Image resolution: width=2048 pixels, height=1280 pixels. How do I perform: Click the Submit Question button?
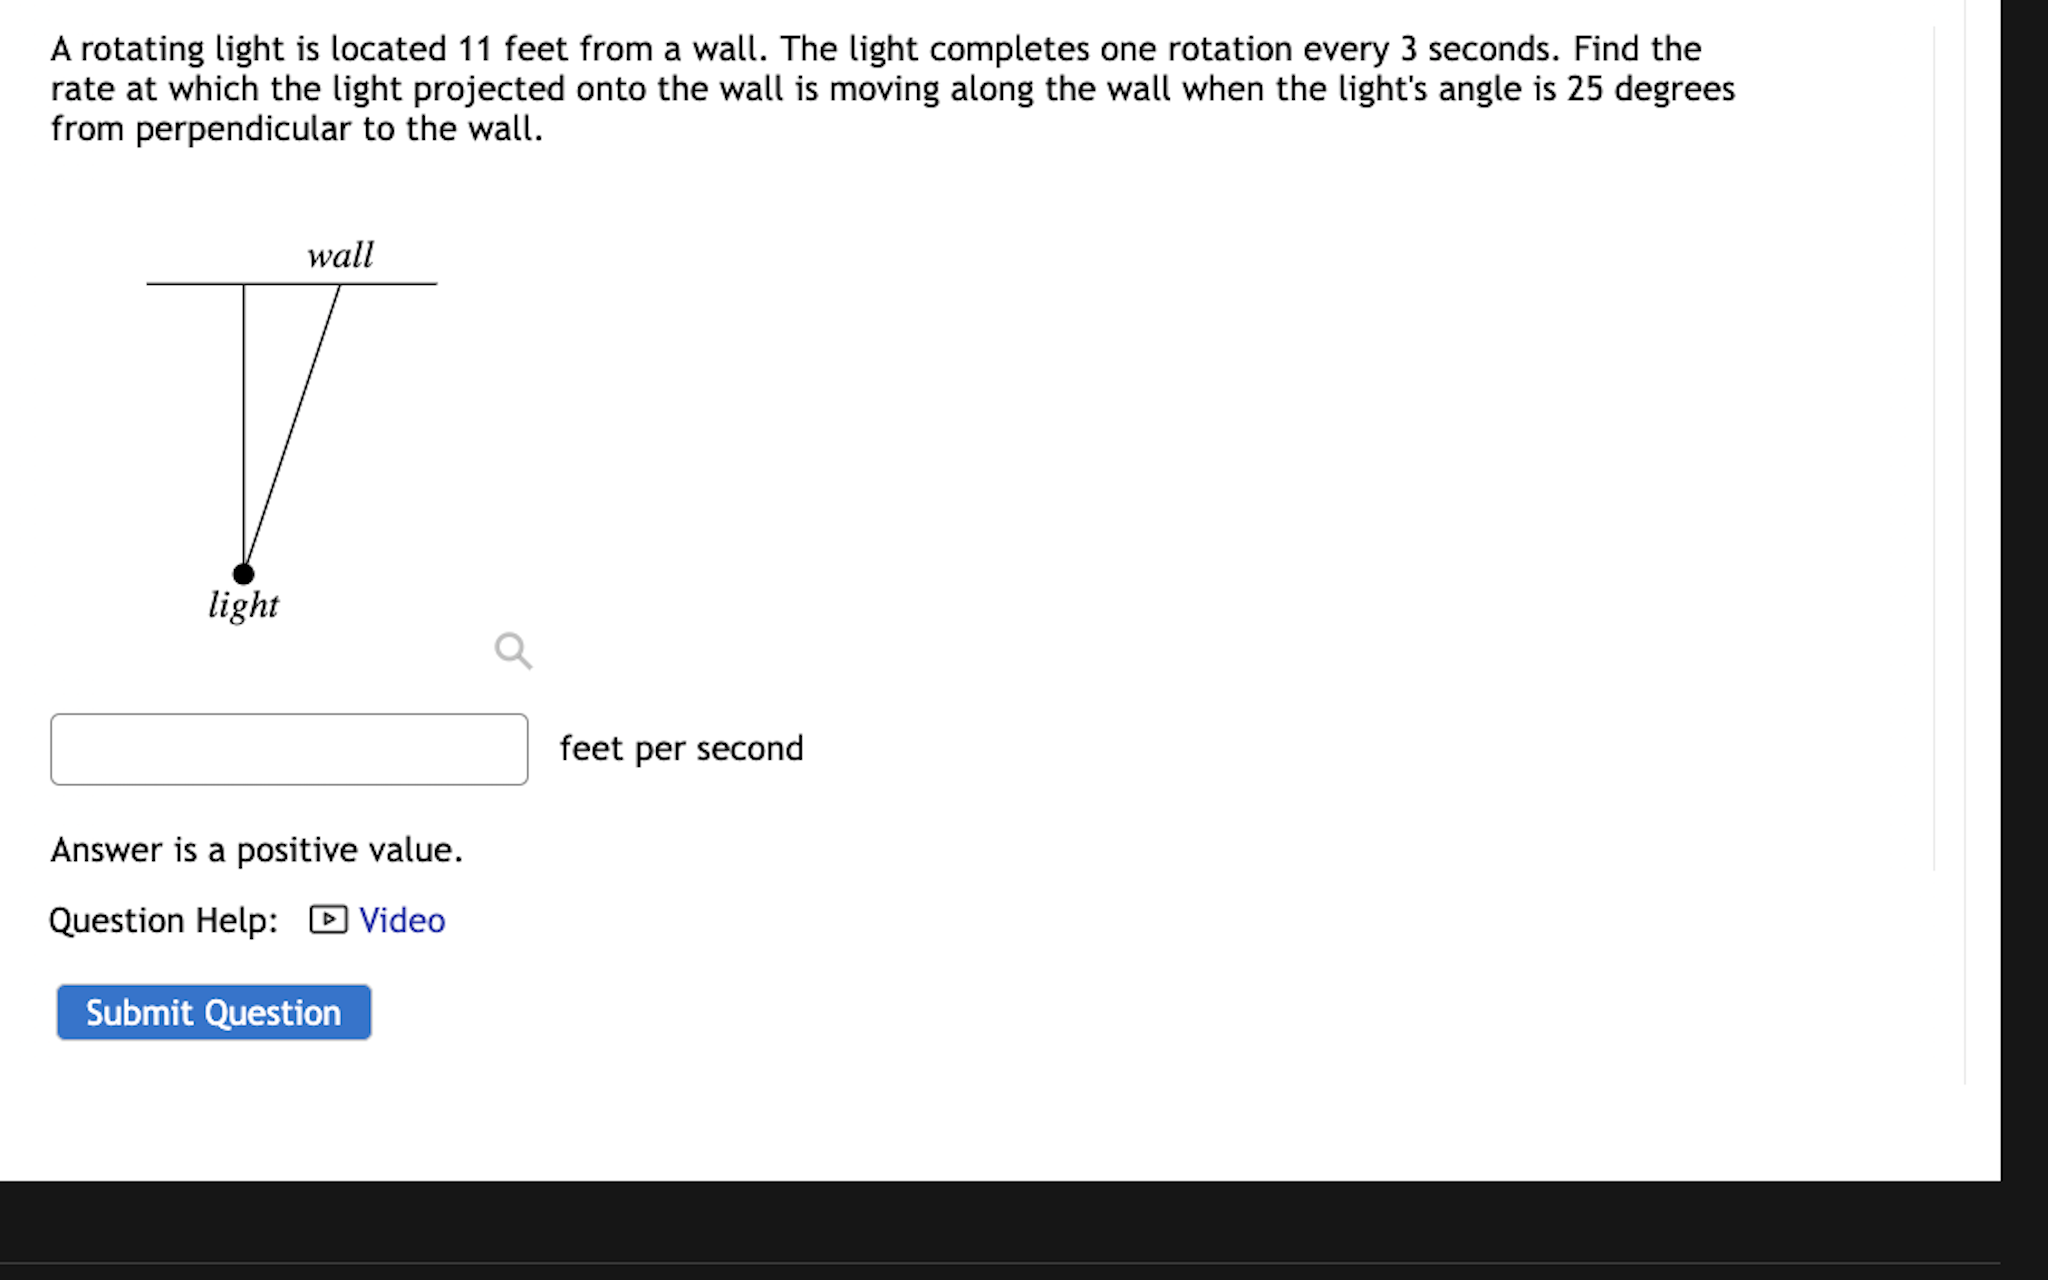pos(214,1012)
